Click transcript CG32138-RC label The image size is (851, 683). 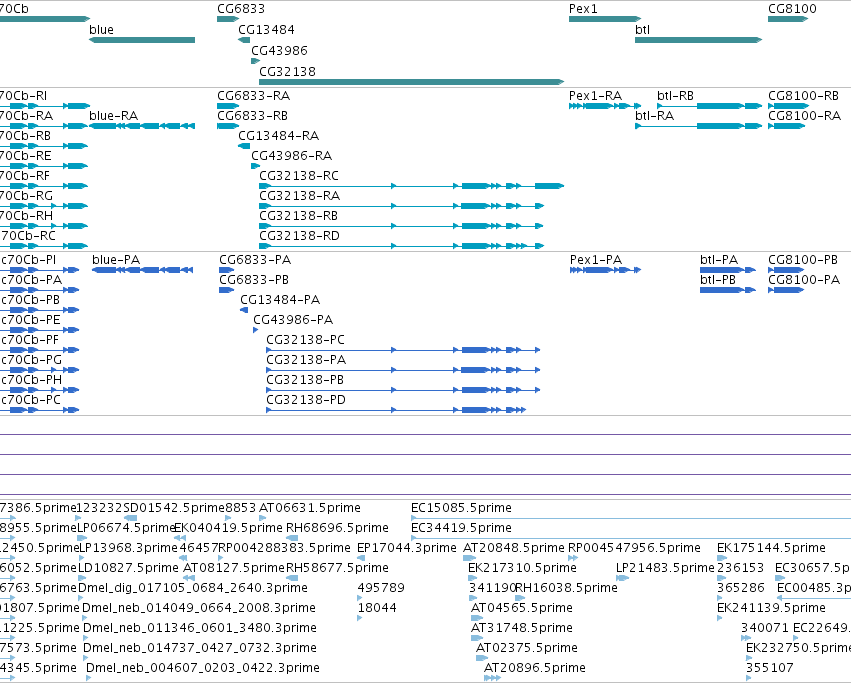tap(299, 176)
